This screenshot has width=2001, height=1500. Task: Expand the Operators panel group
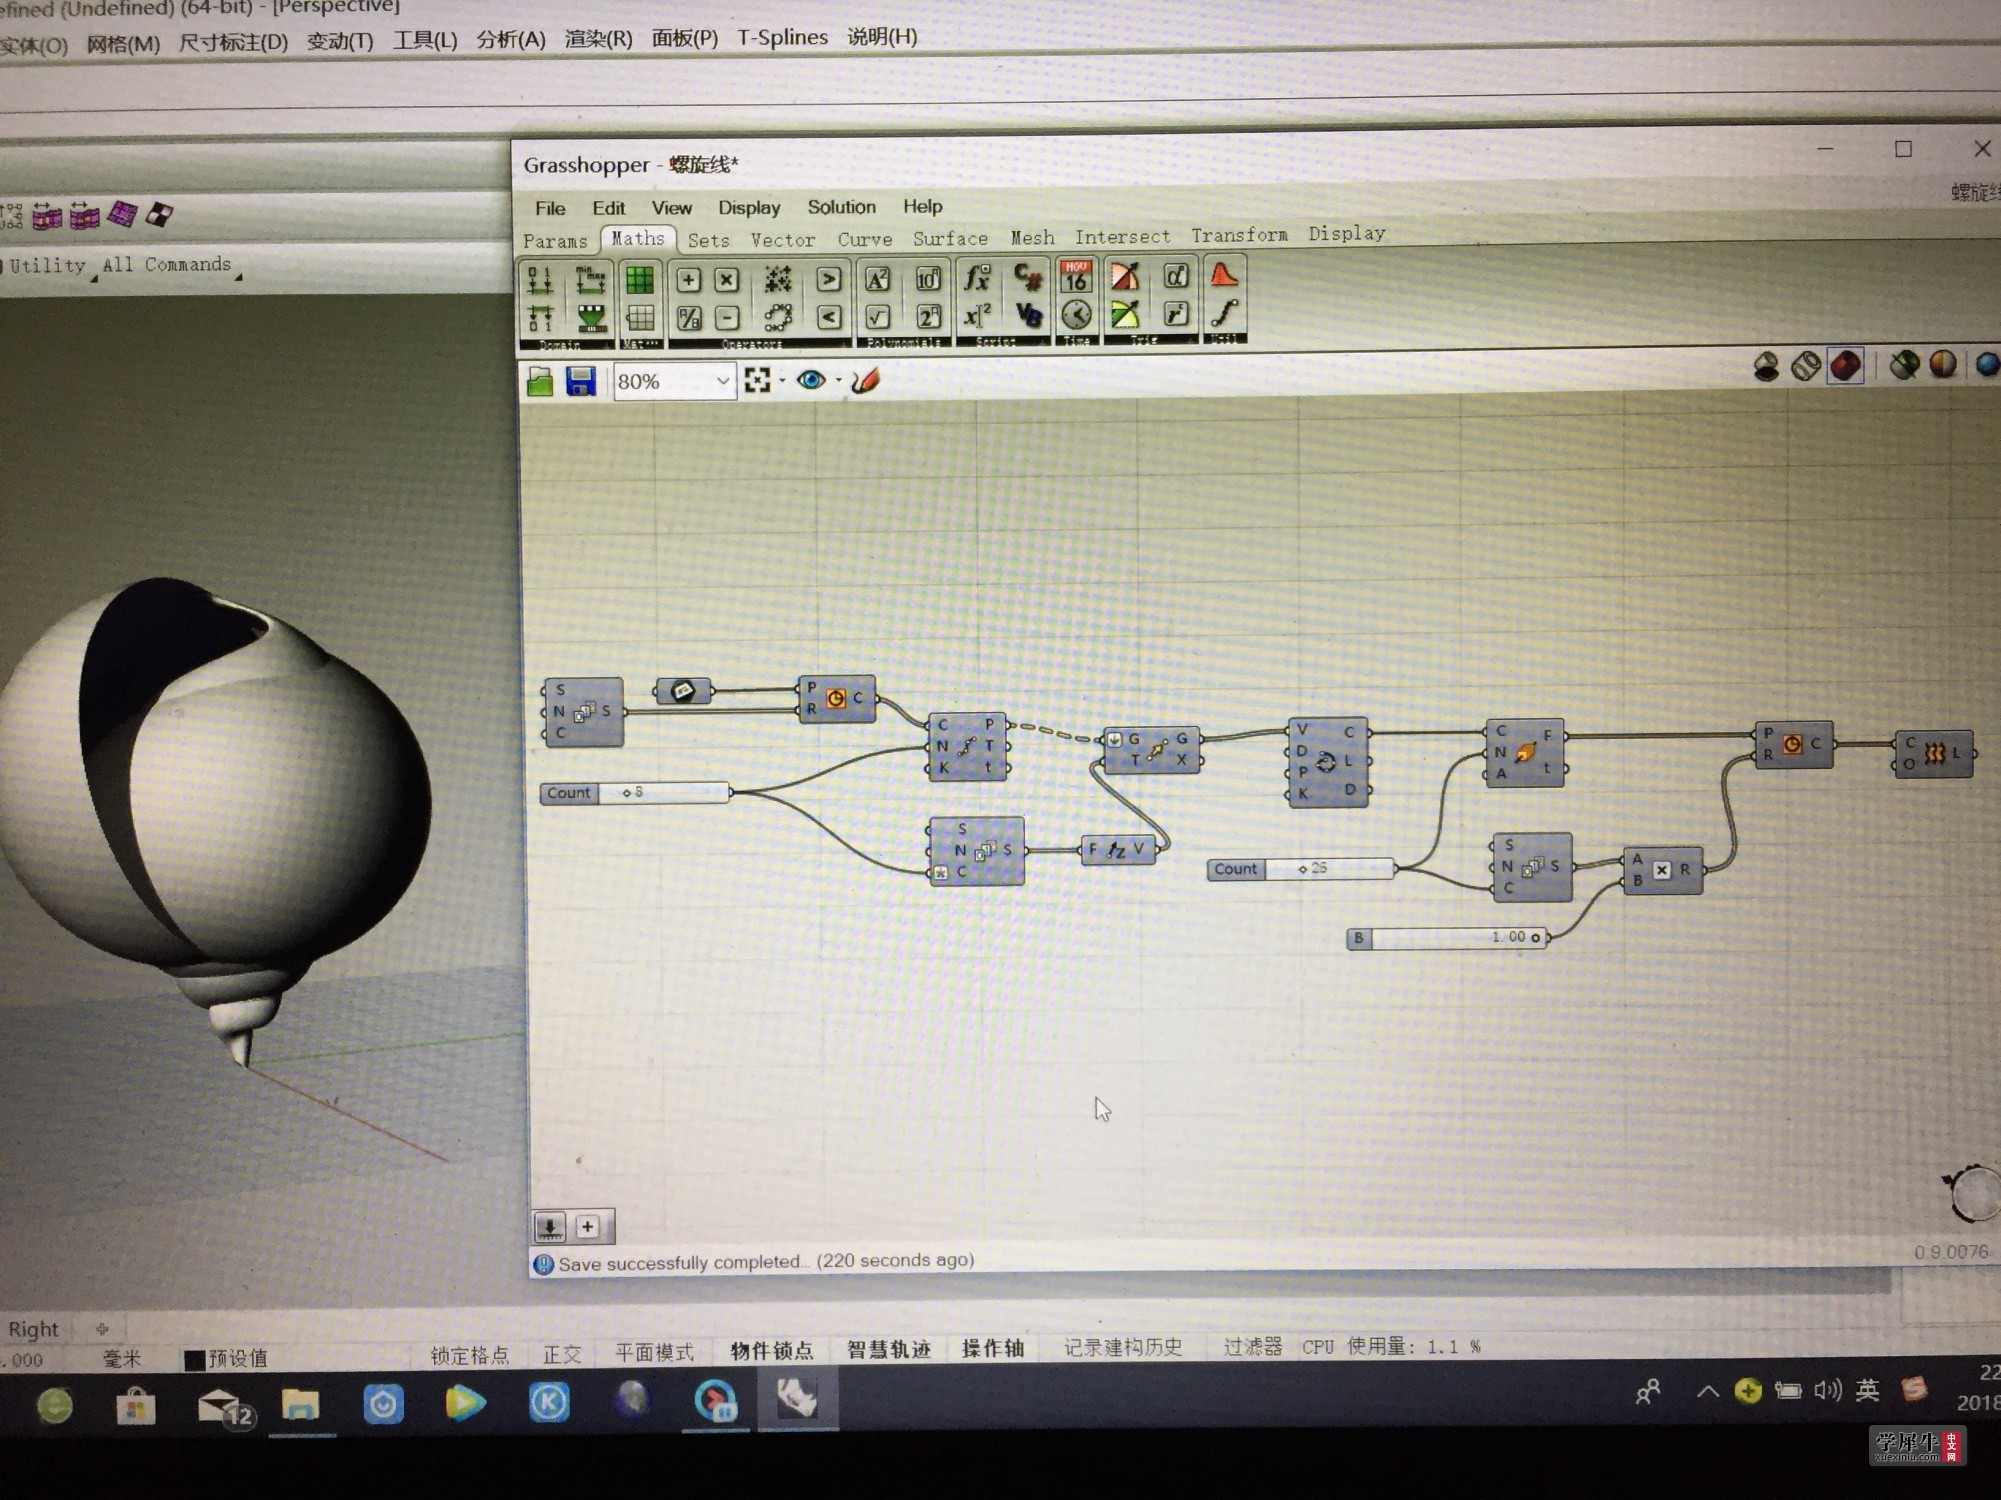pos(758,344)
